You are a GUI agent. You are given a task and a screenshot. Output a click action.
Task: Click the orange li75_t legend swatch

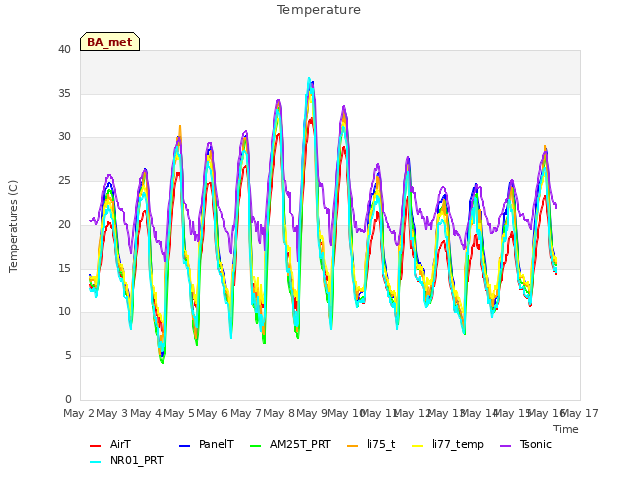352,446
